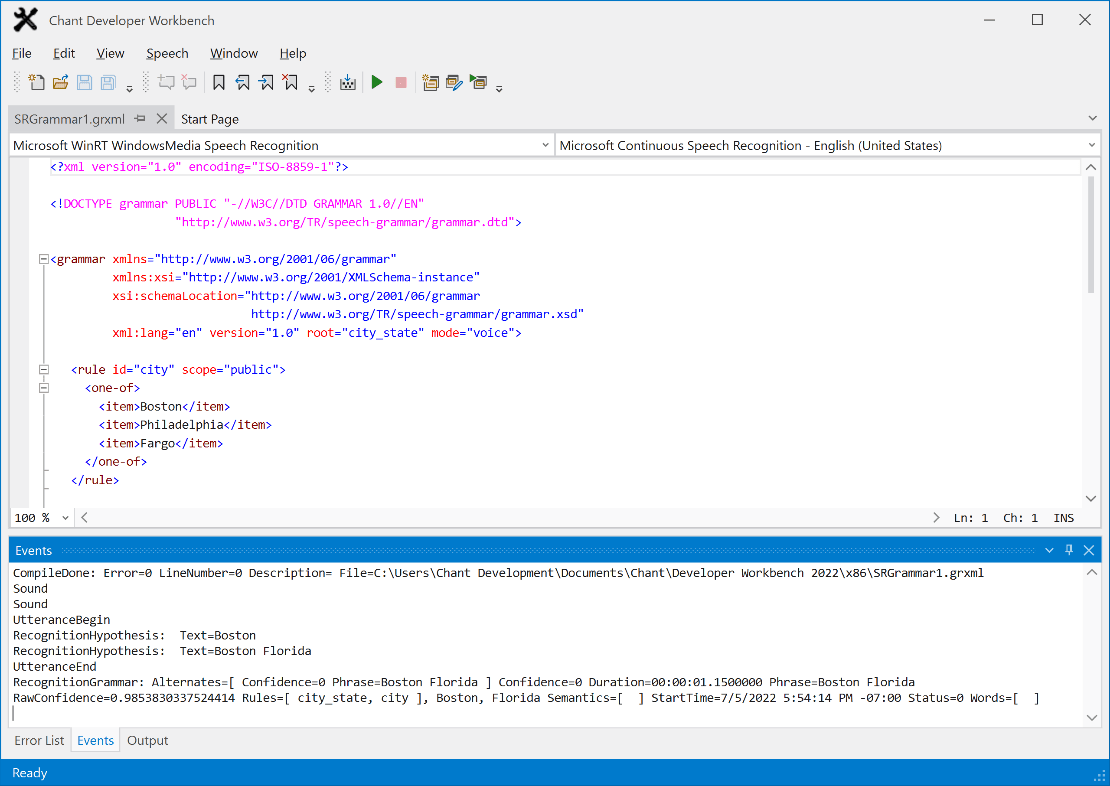This screenshot has width=1110, height=786.
Task: Collapse the rule id city fold marker
Action: 44,370
